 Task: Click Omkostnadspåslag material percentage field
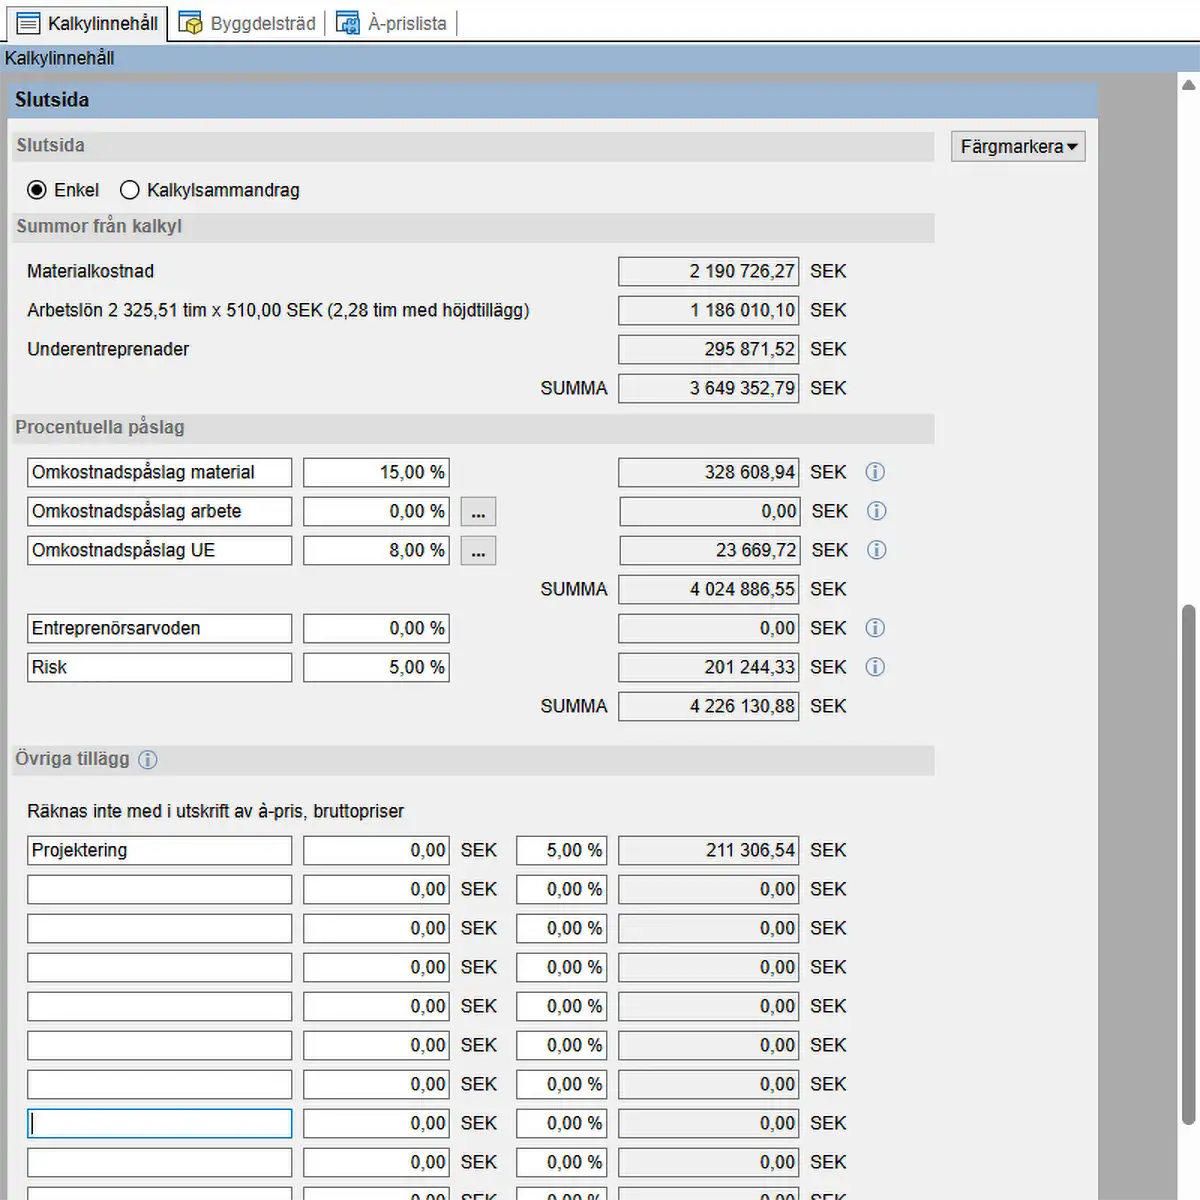point(376,472)
